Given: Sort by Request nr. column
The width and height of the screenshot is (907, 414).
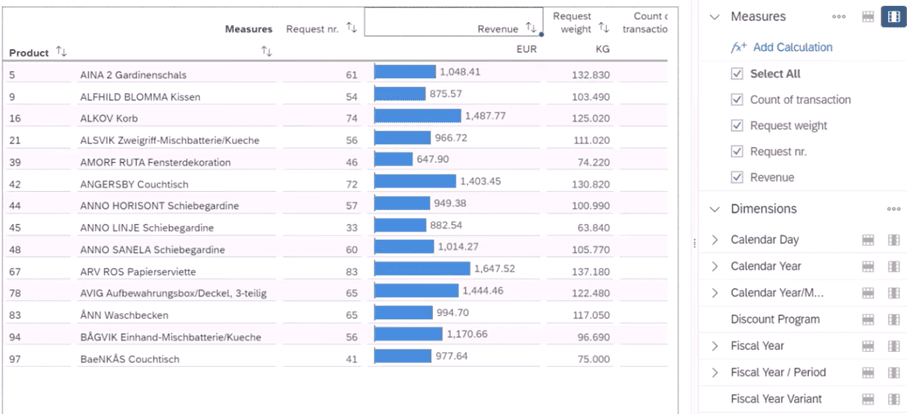Looking at the screenshot, I should (351, 29).
